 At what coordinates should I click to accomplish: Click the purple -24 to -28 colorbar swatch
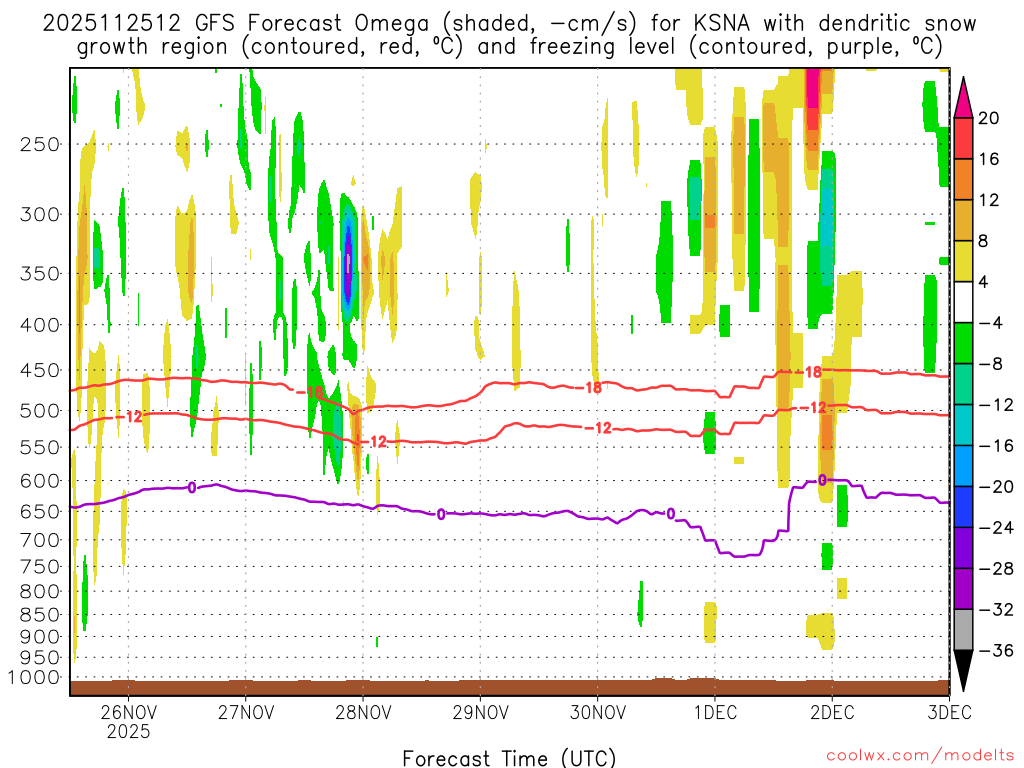pyautogui.click(x=963, y=548)
